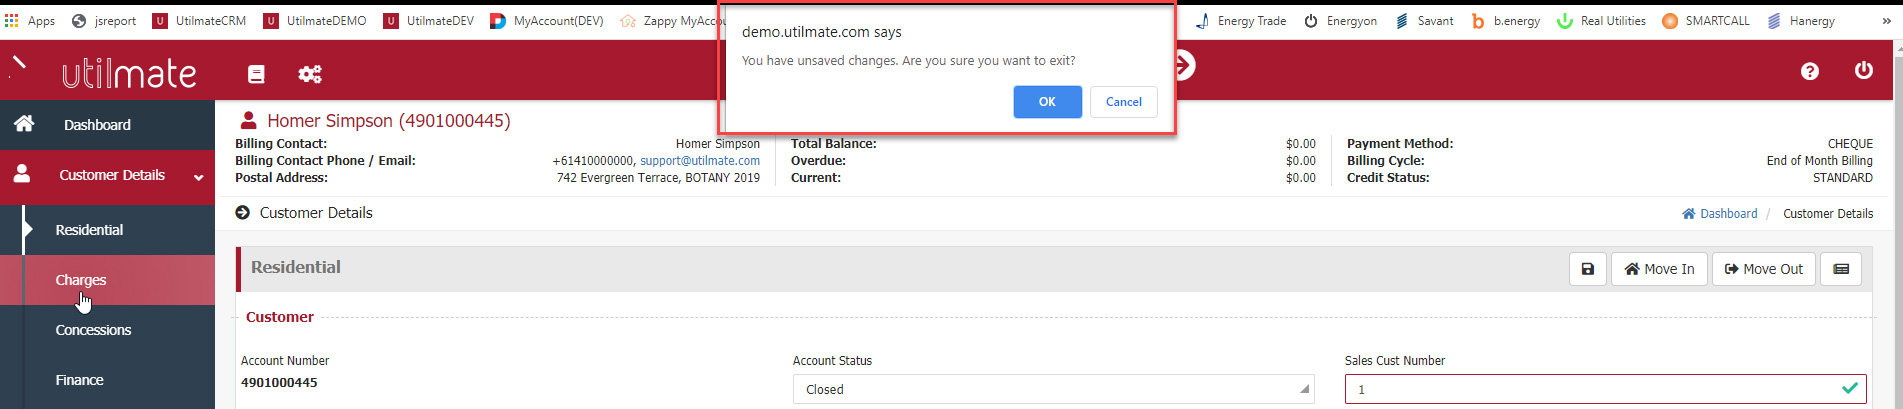The width and height of the screenshot is (1903, 409).
Task: Open the b.energy bookmark
Action: point(1506,21)
